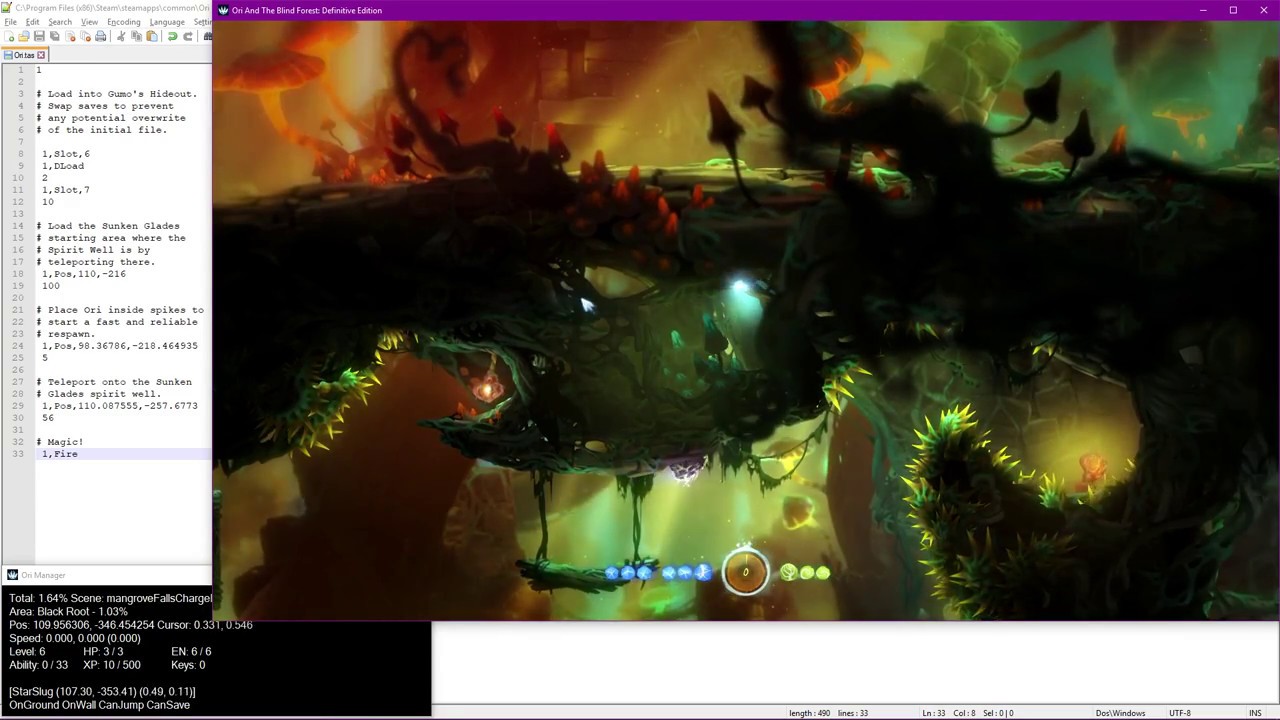Click the Dos\Windows line-ending status field
Viewport: 1280px width, 720px height.
point(1120,713)
